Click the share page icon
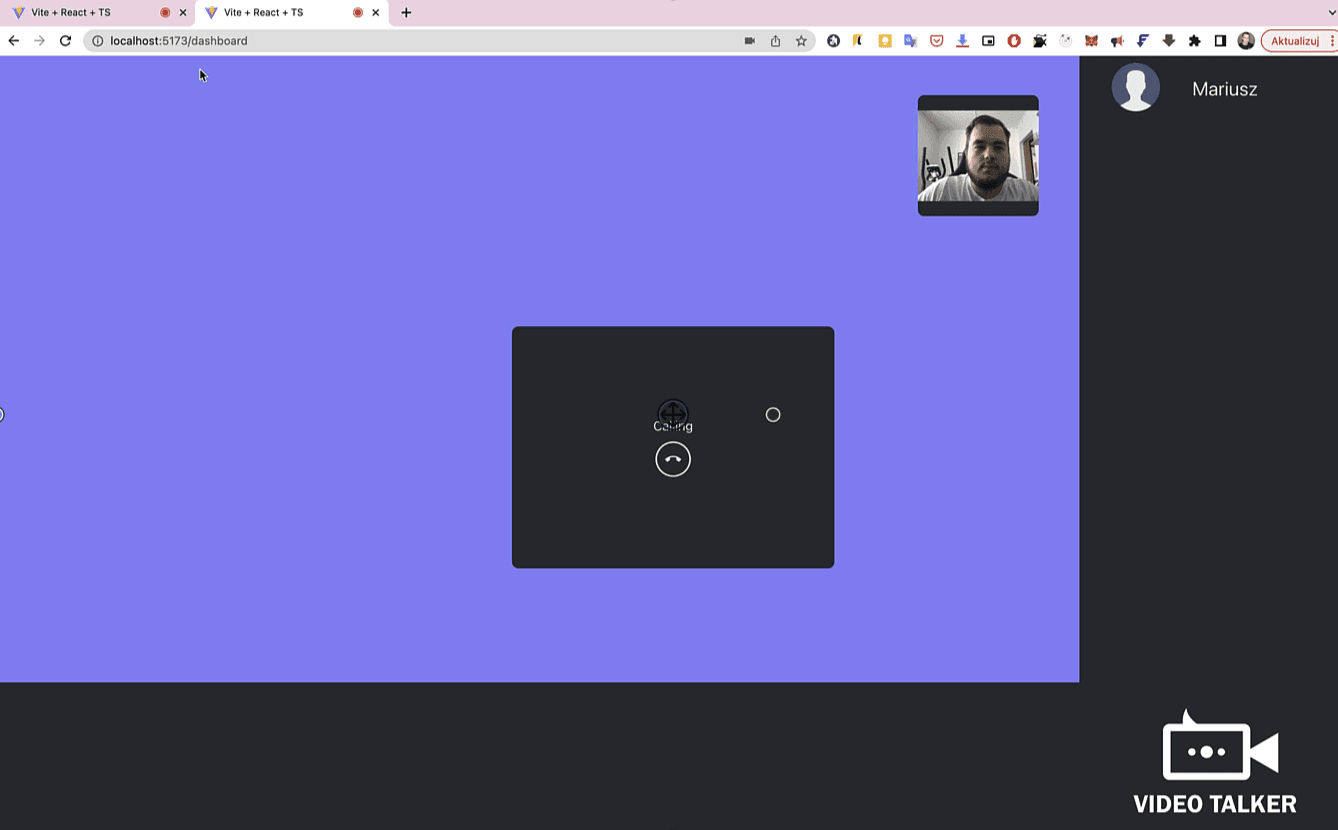1338x830 pixels. tap(775, 41)
